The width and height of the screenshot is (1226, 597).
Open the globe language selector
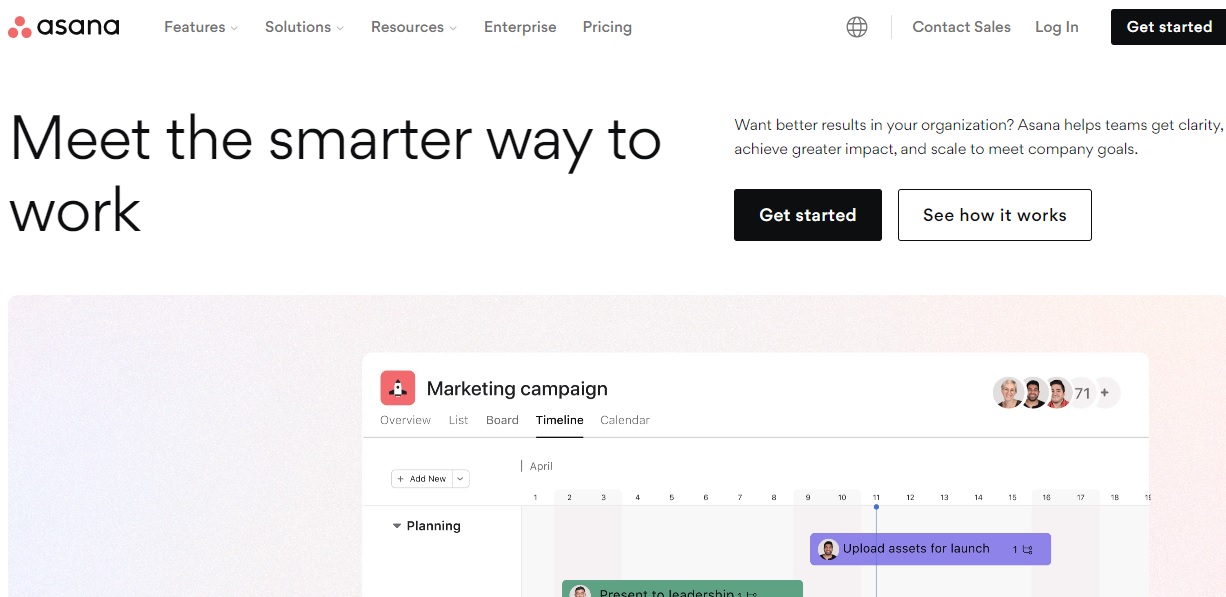pyautogui.click(x=857, y=27)
